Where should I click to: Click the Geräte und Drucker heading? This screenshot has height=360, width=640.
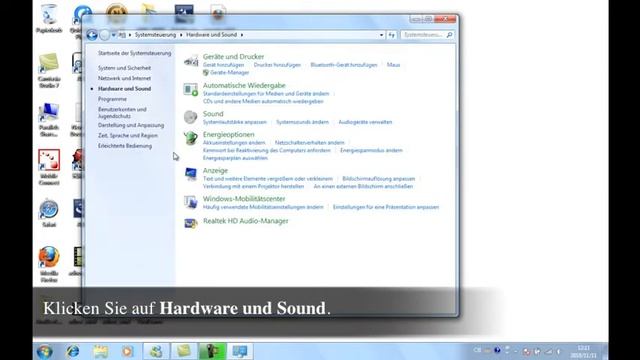tap(233, 57)
